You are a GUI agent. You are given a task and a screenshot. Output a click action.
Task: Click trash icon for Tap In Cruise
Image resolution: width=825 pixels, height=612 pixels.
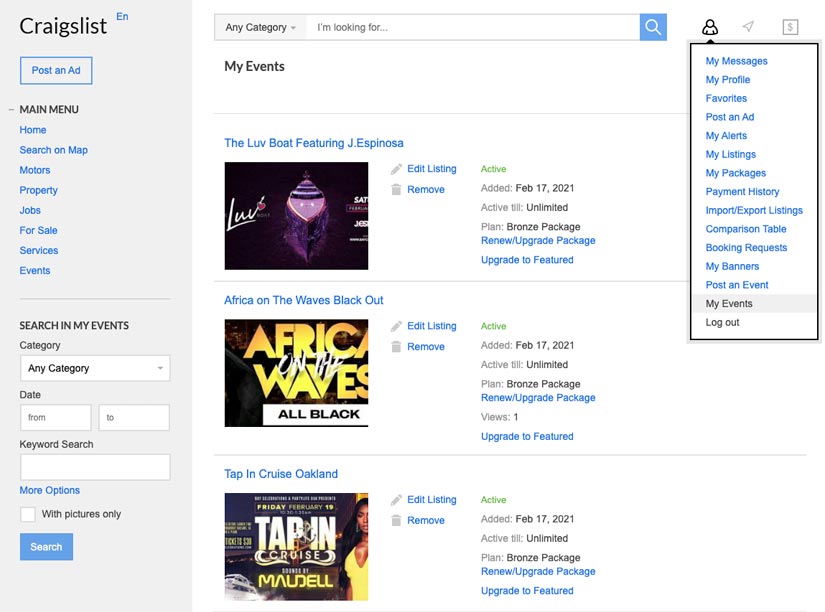click(397, 520)
